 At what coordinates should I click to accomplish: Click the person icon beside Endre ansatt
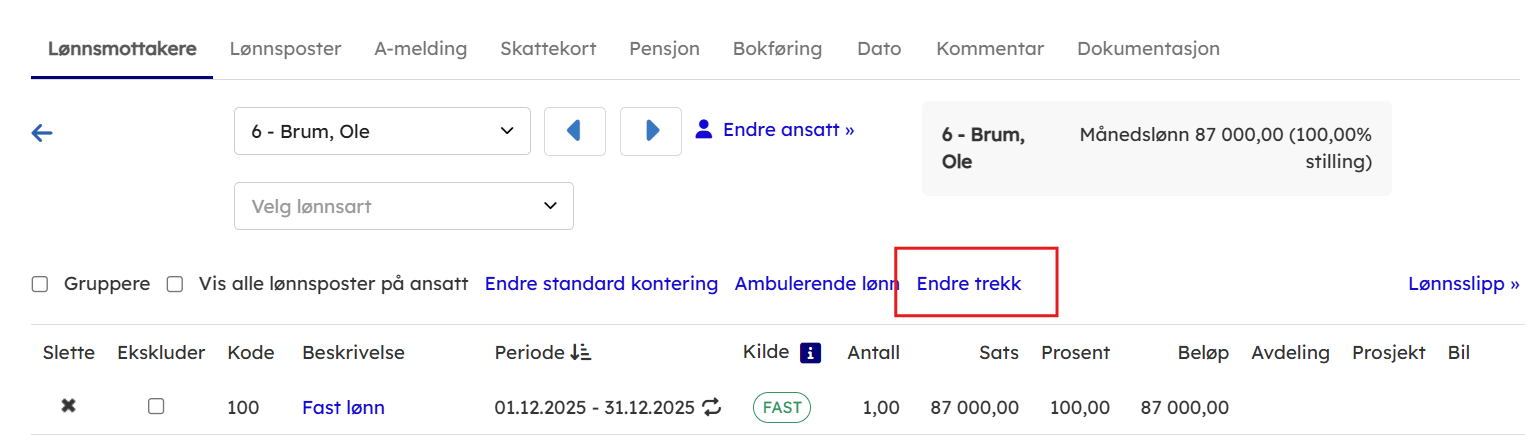tap(704, 129)
